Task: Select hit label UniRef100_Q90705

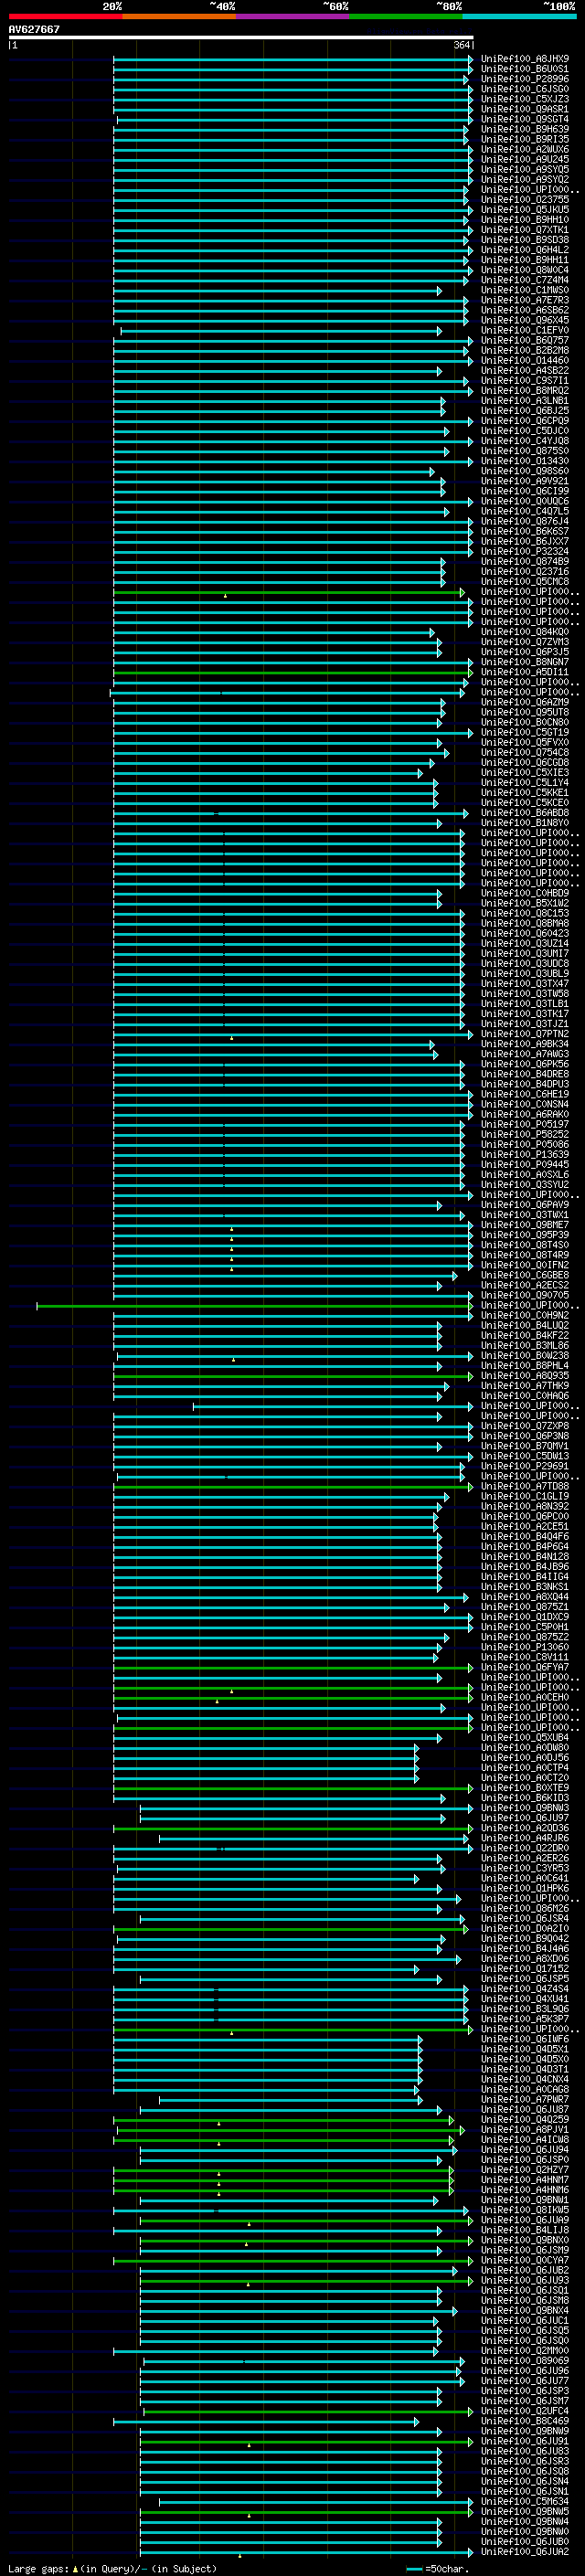Action: point(525,1295)
